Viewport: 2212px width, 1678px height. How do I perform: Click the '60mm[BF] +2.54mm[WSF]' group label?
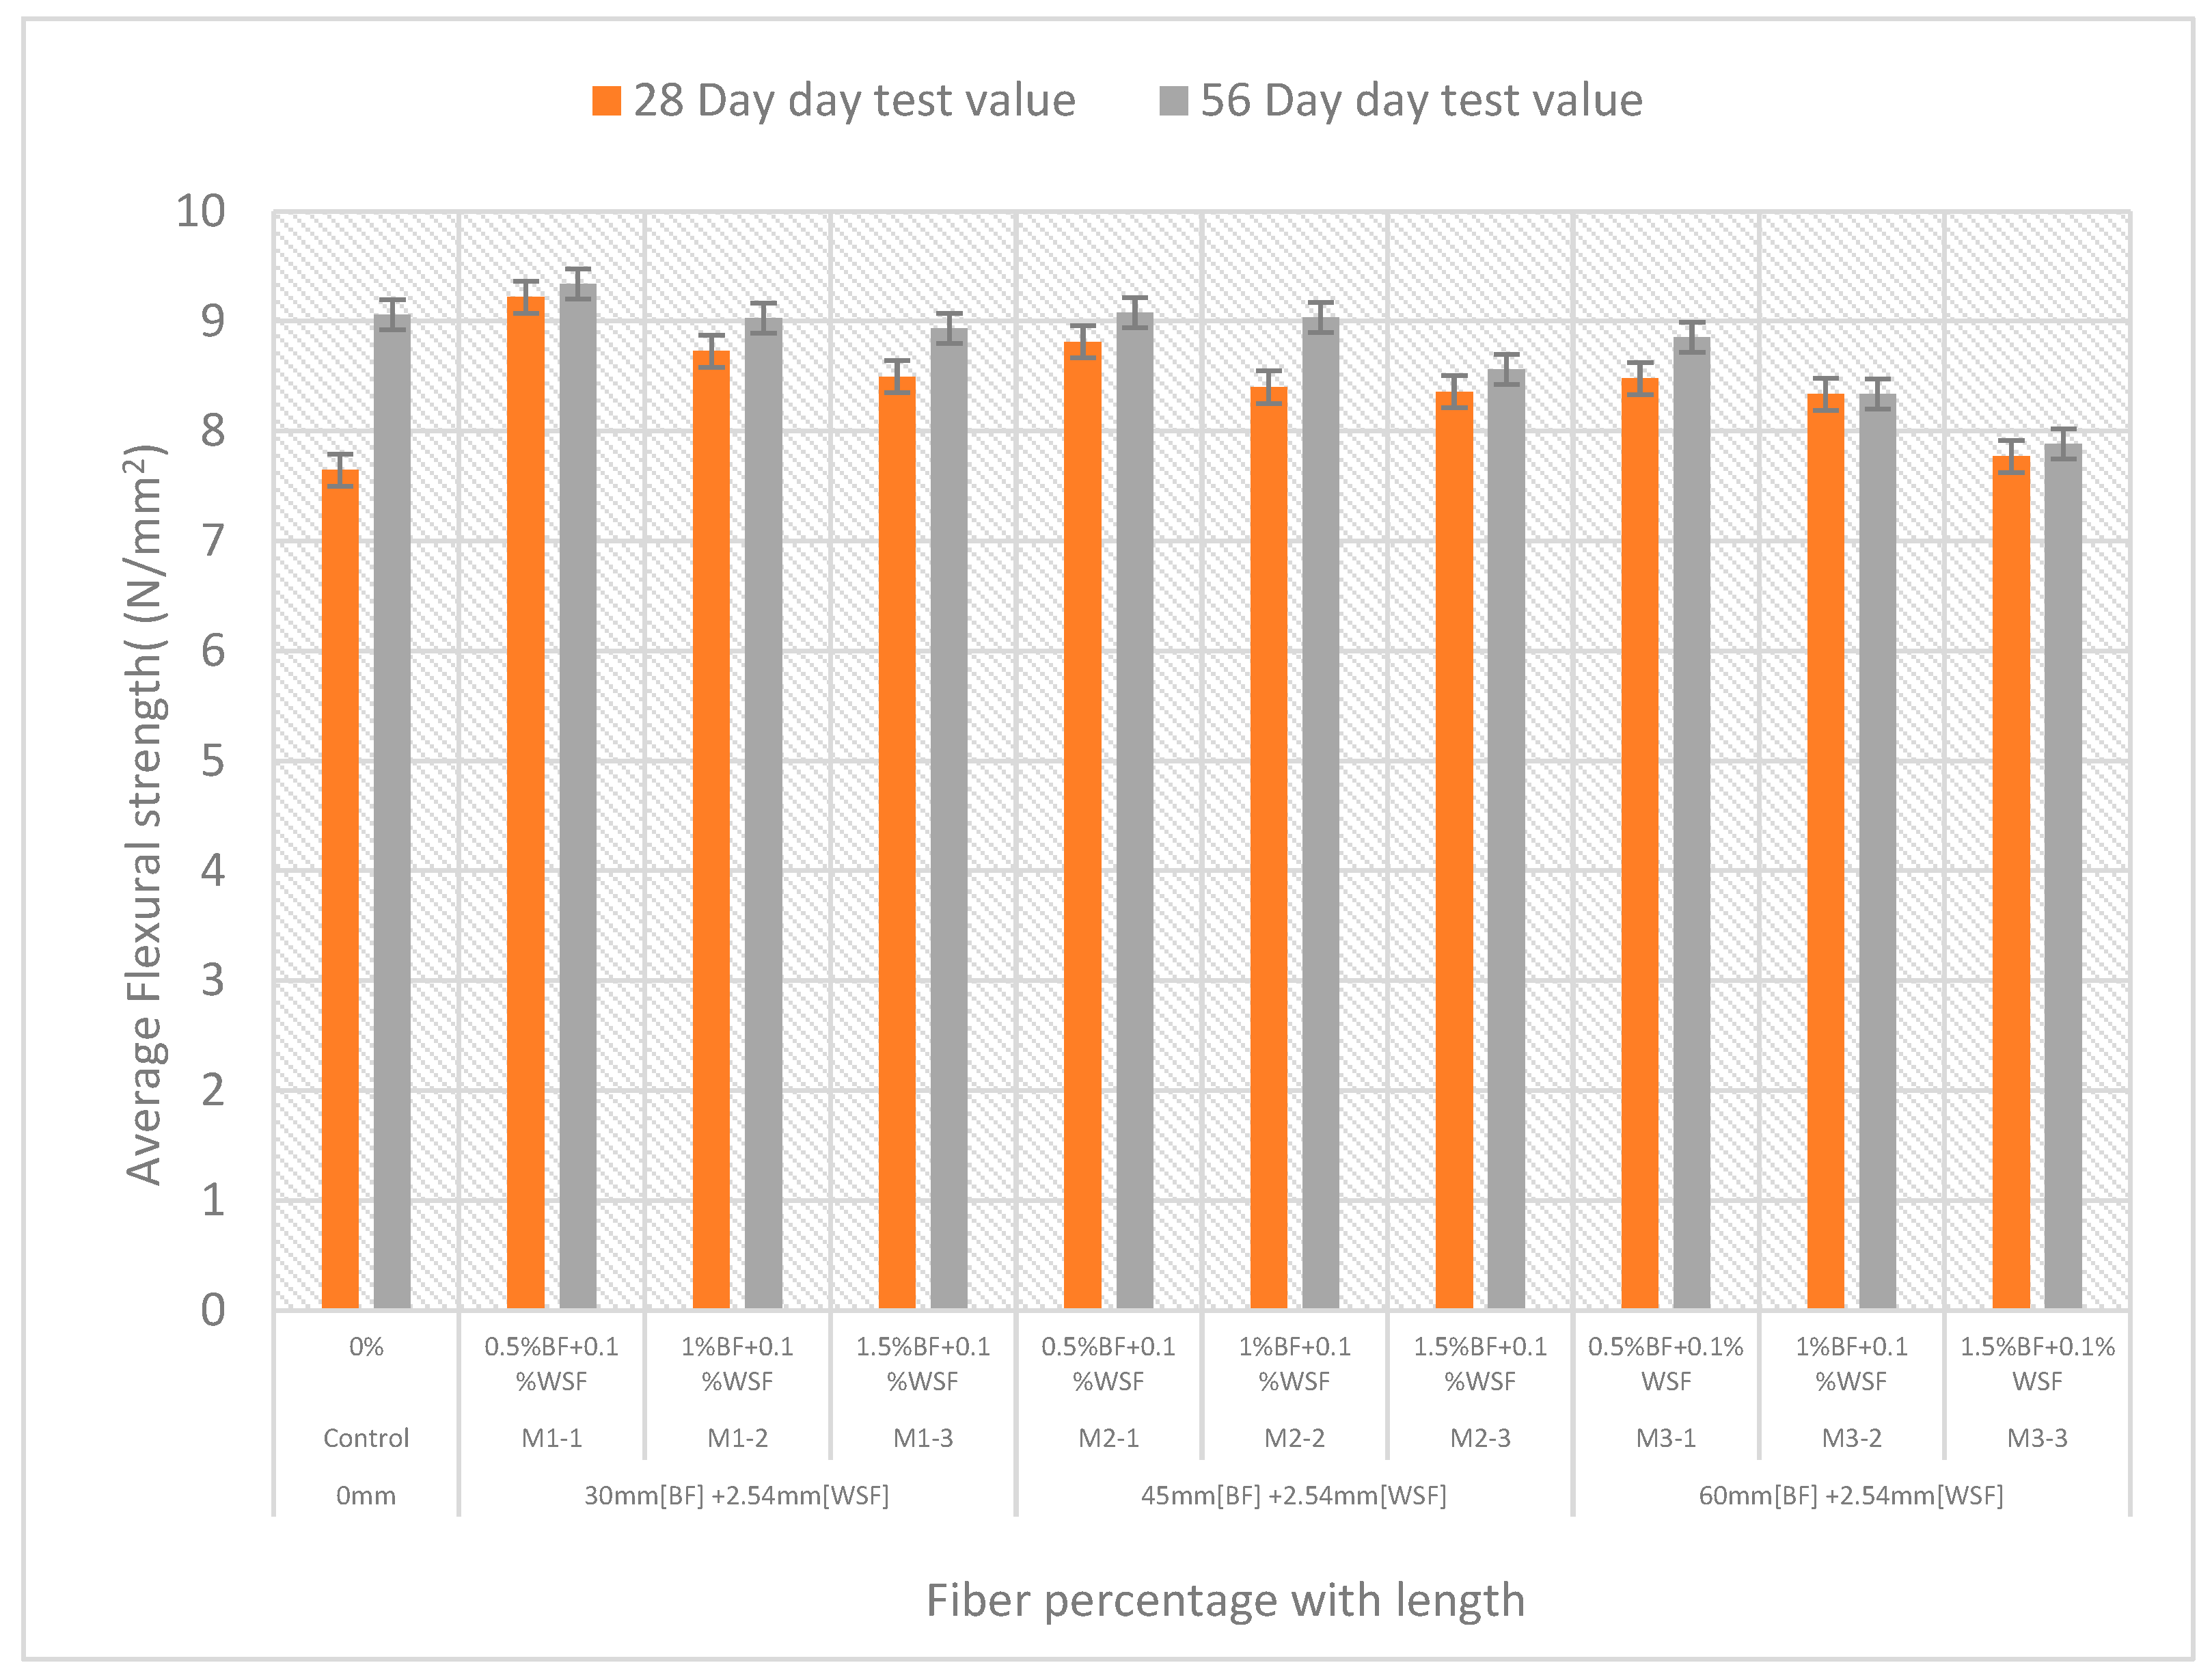(x=1851, y=1496)
